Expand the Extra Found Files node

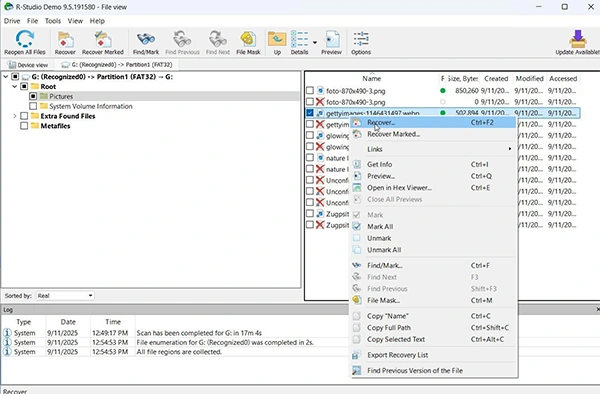tap(15, 116)
